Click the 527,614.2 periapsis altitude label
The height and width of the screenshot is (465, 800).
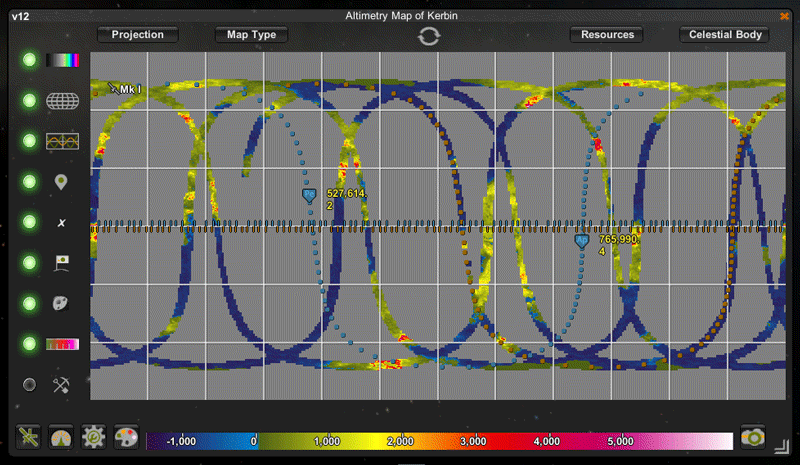[x=346, y=199]
